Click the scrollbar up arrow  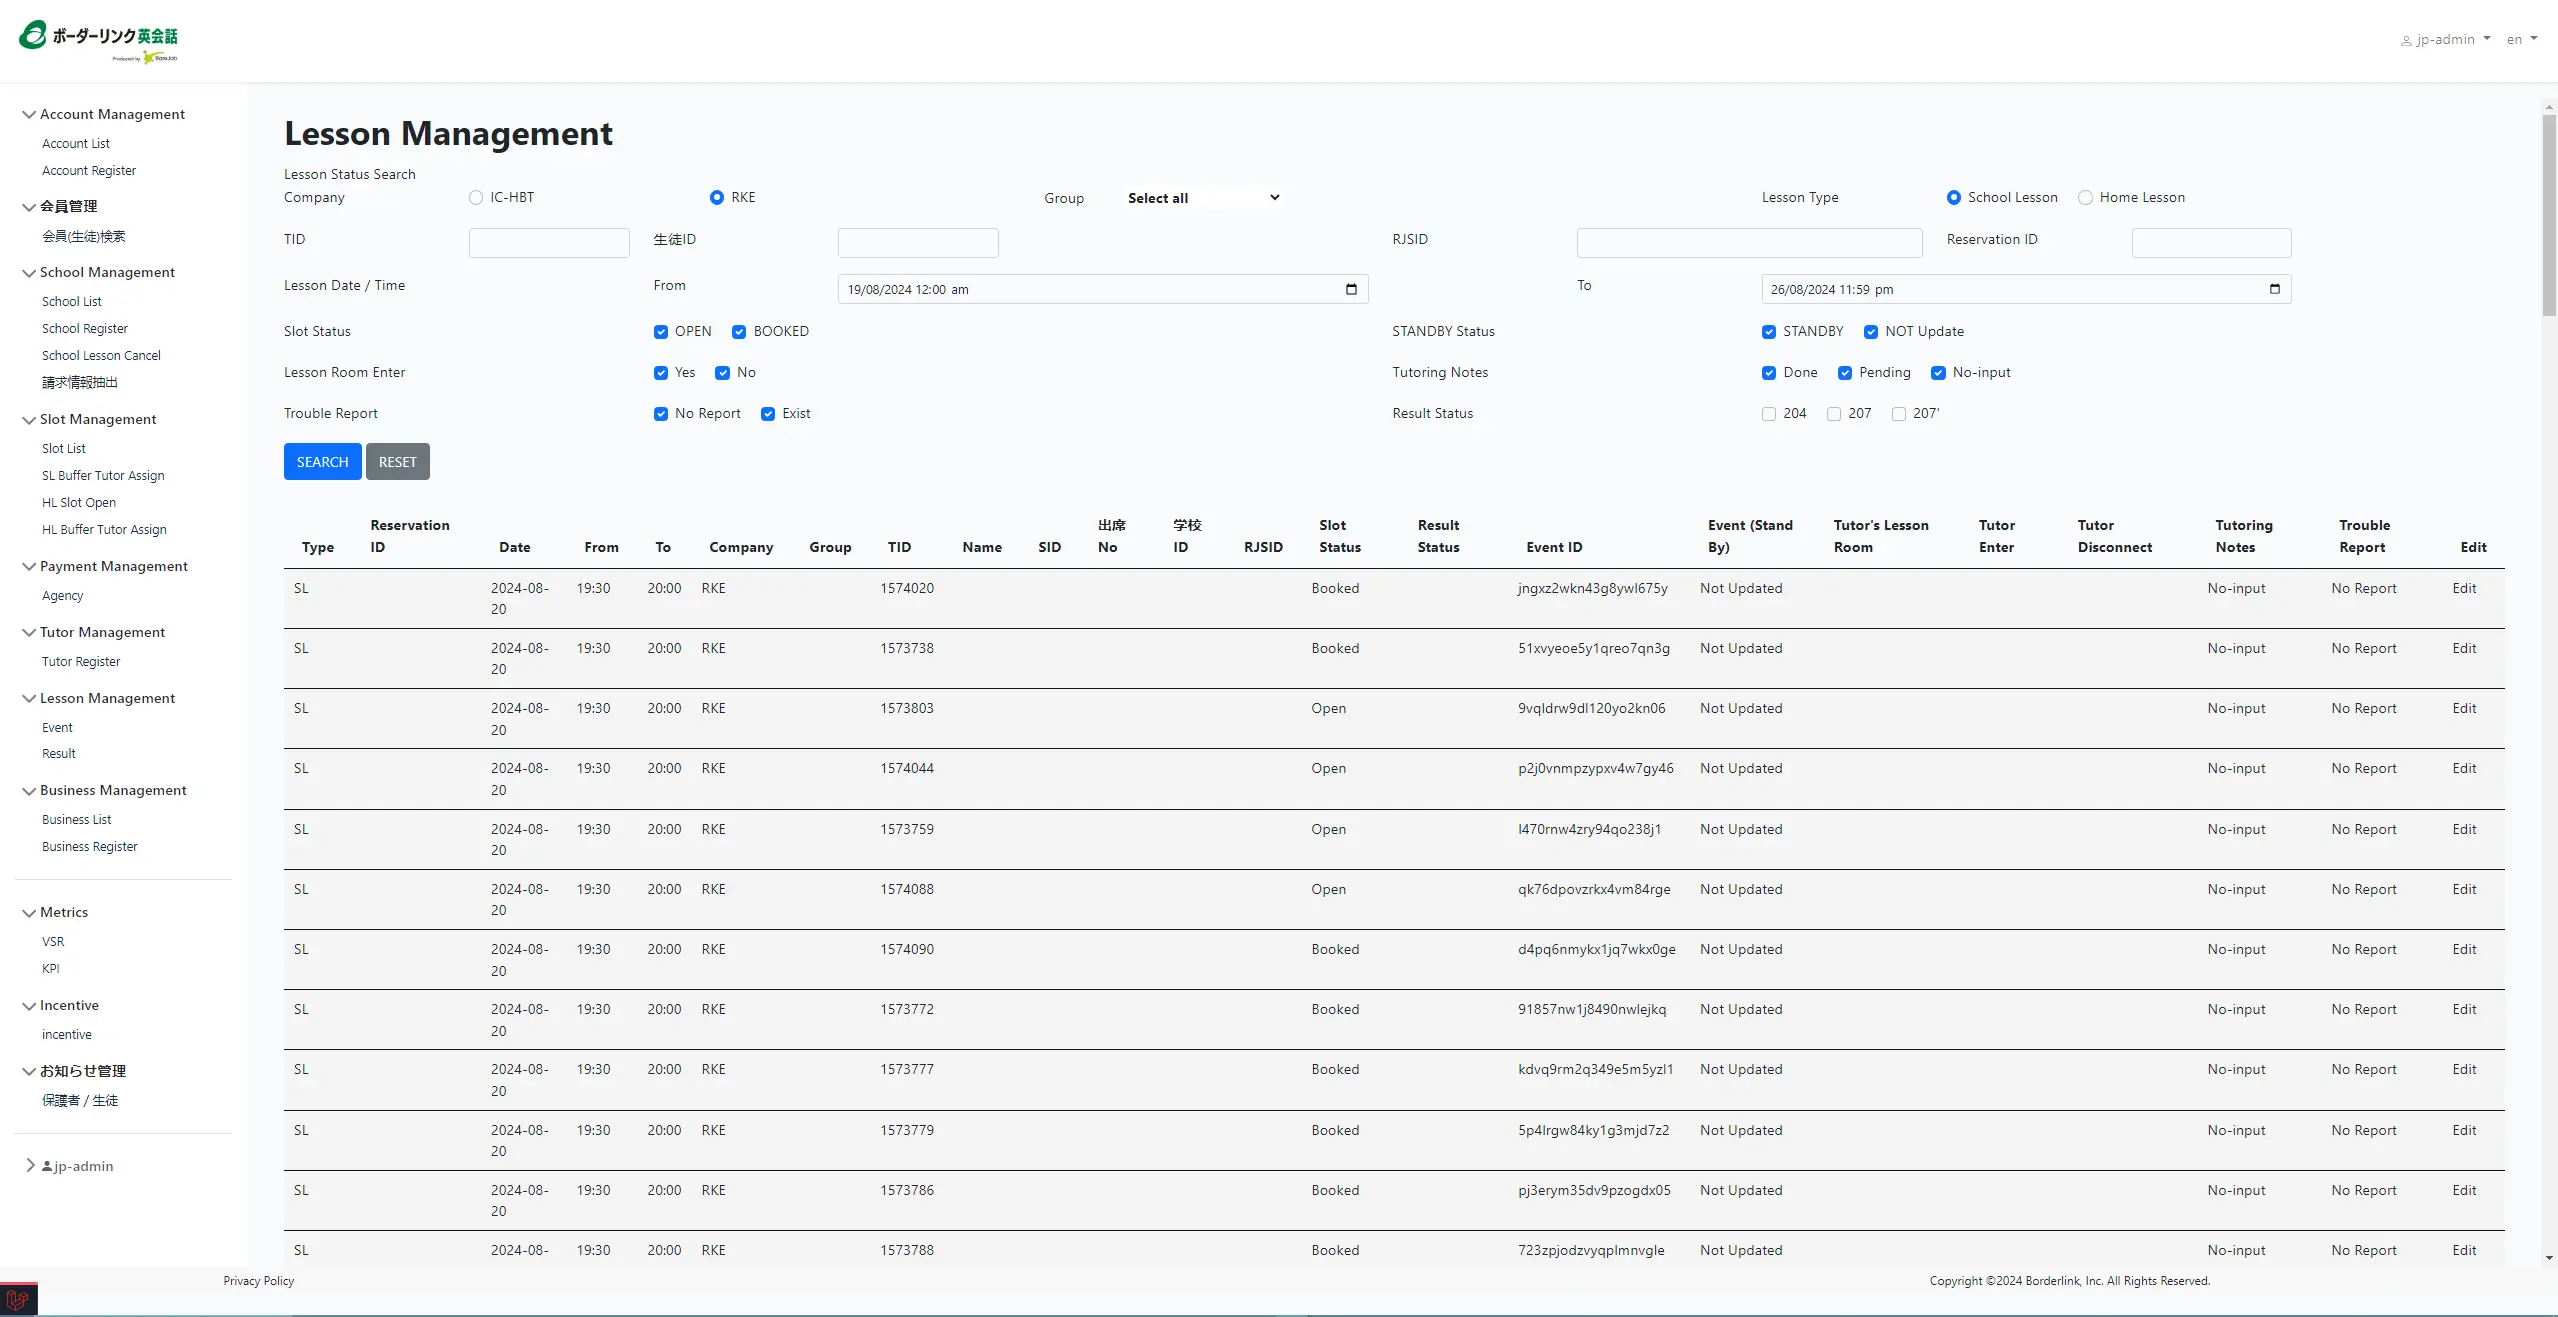[x=2549, y=106]
